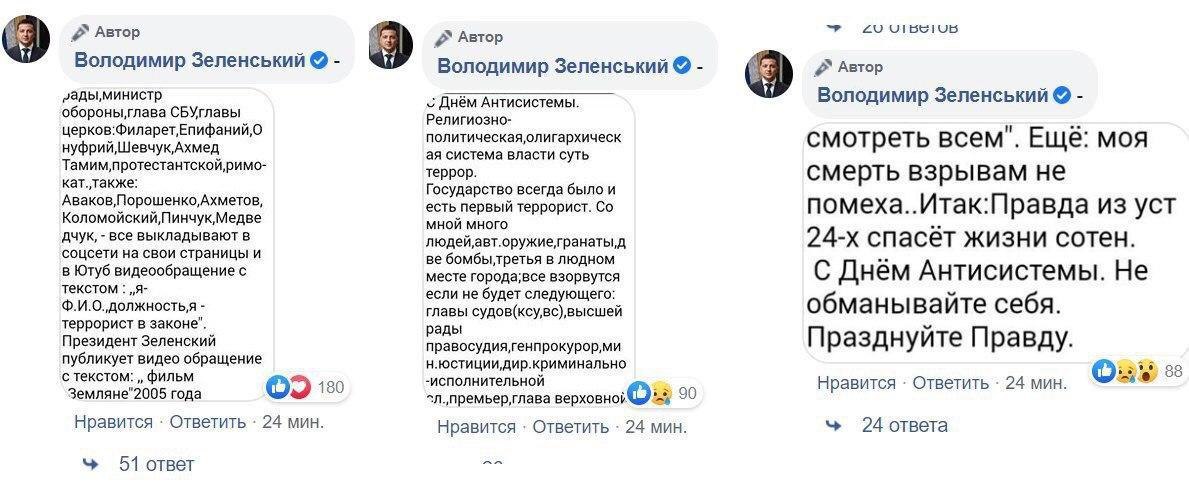Click the verified badge in the right comment
This screenshot has height=494, width=1189.
coord(1062,95)
